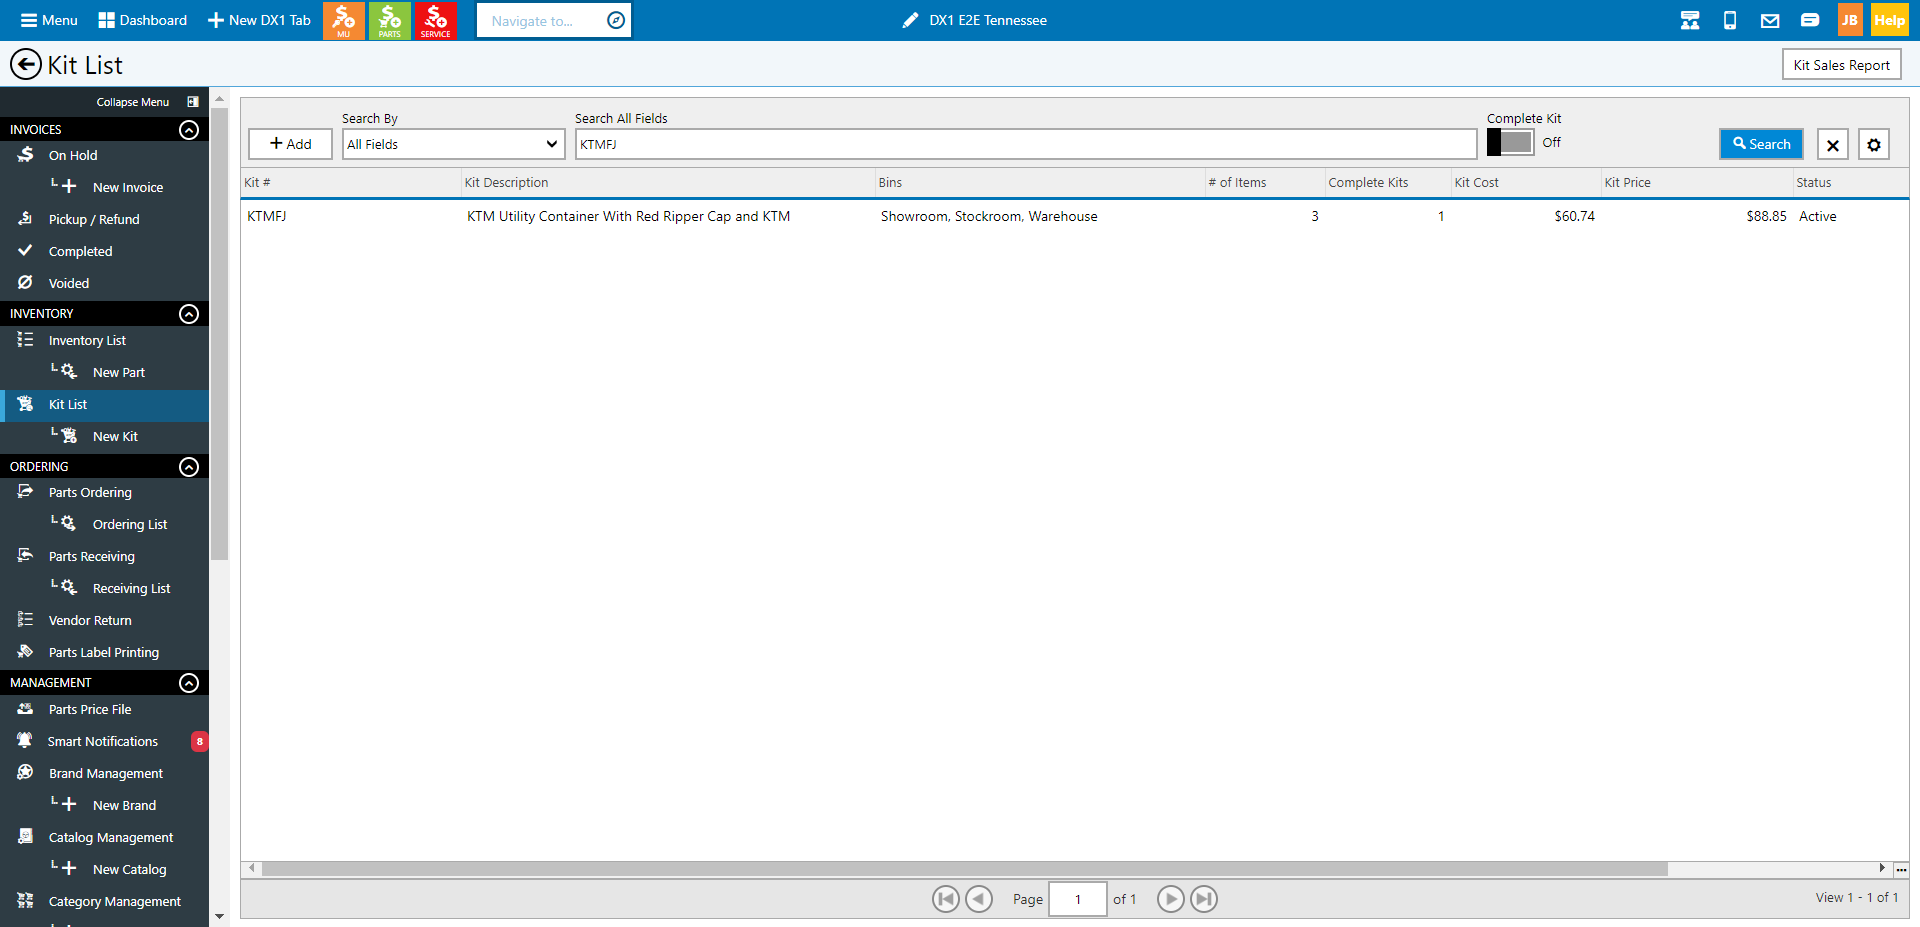Screen dimensions: 1920x927
Task: Open the main Menu
Action: (49, 20)
